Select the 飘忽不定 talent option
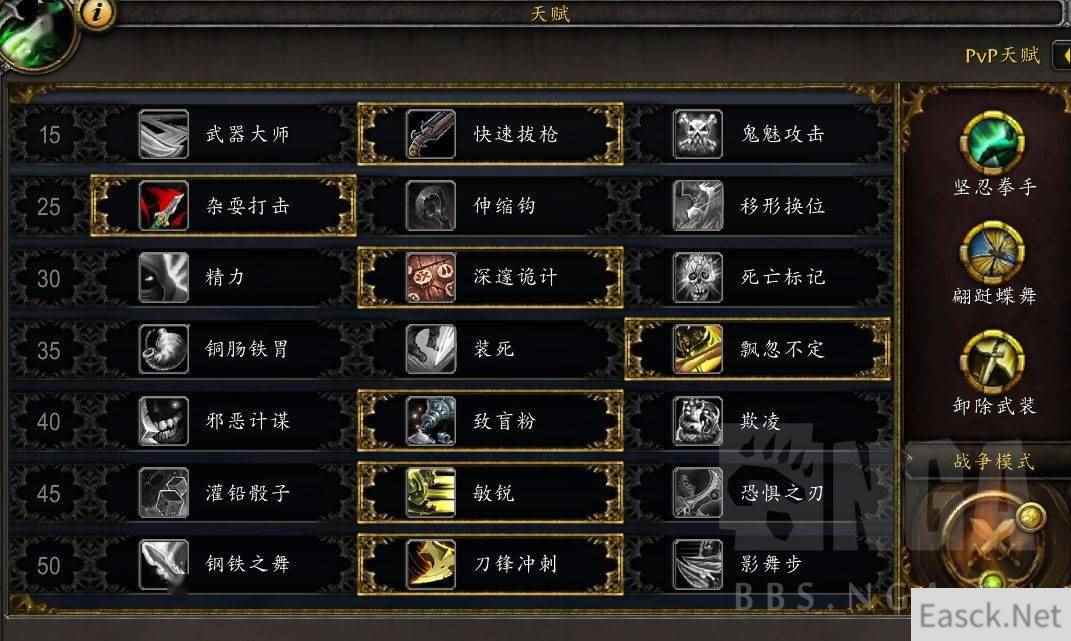This screenshot has height=641, width=1071. [757, 349]
